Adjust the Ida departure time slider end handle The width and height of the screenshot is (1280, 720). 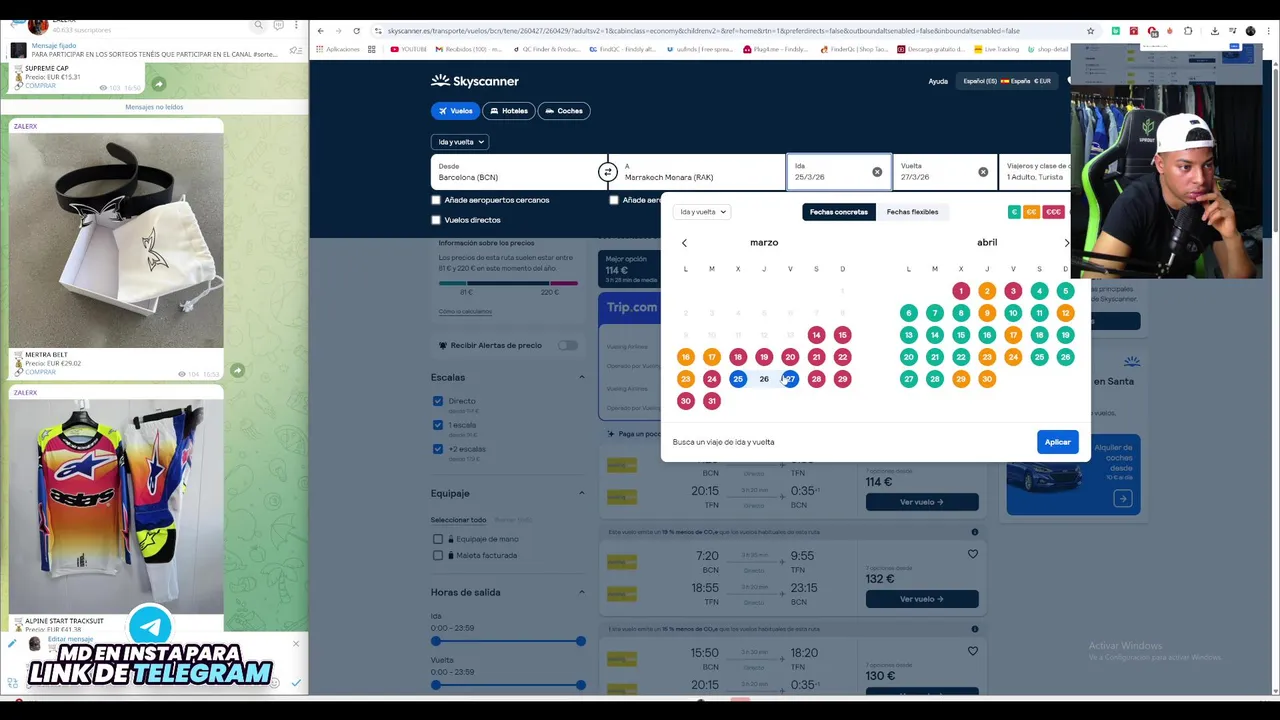(580, 641)
